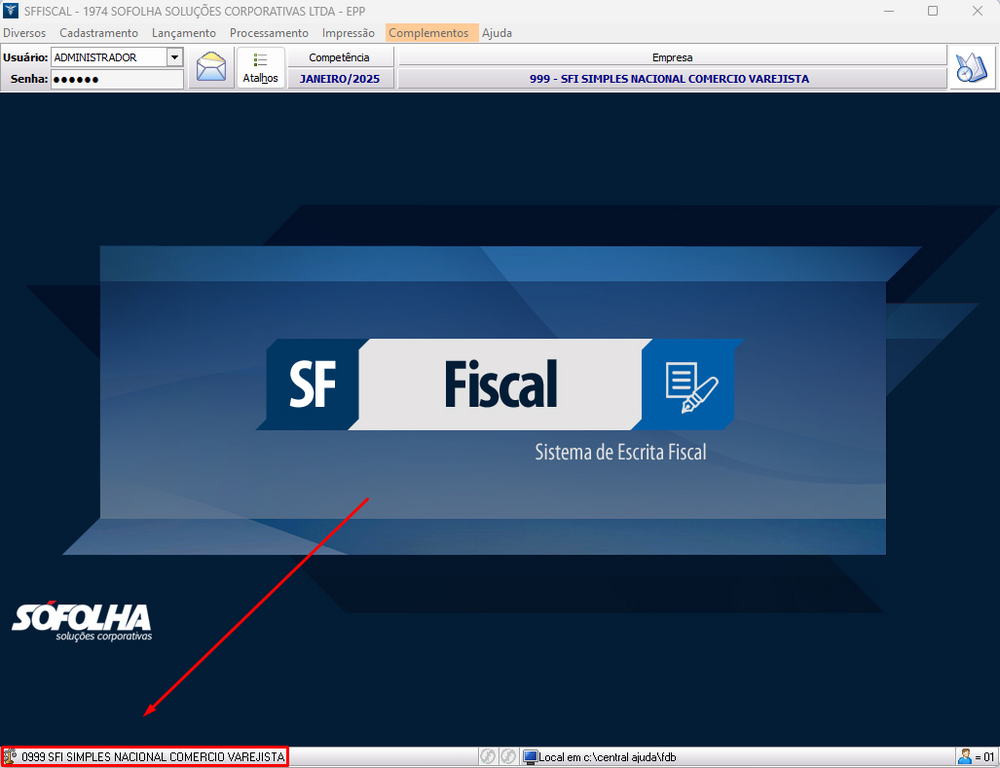Open the Complementos menu
Image resolution: width=1000 pixels, height=768 pixels.
[x=428, y=33]
